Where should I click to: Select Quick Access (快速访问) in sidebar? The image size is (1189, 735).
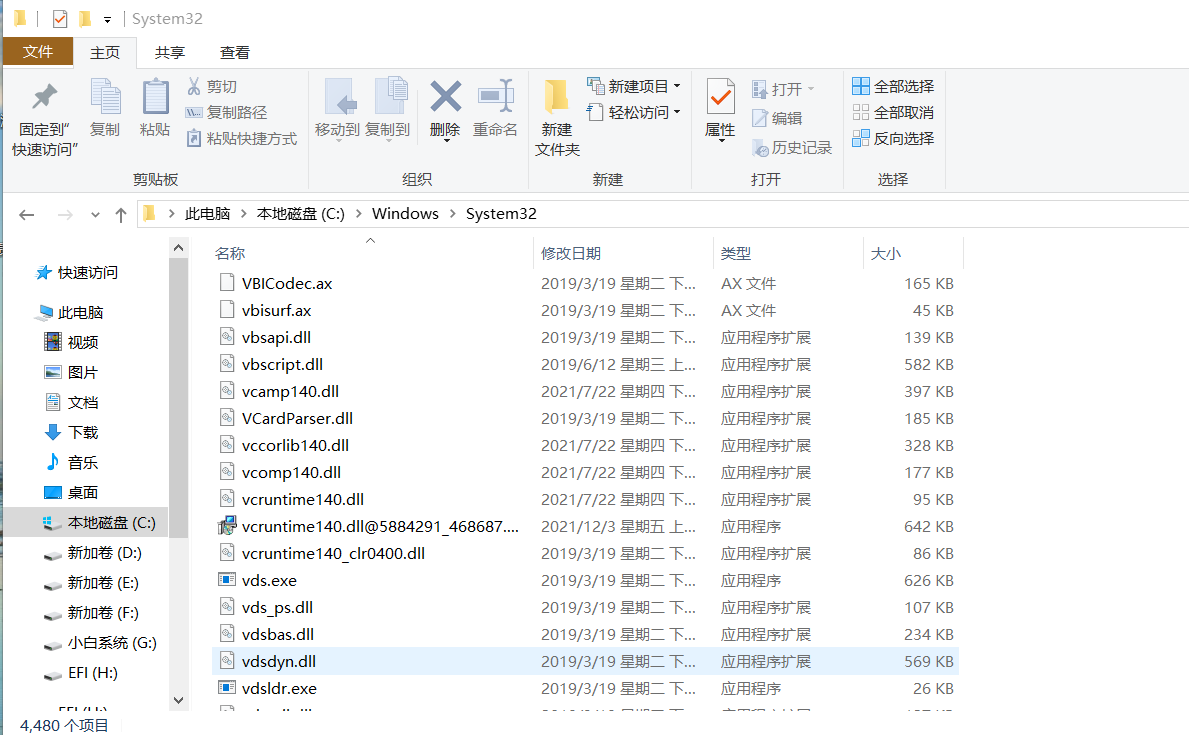click(77, 272)
